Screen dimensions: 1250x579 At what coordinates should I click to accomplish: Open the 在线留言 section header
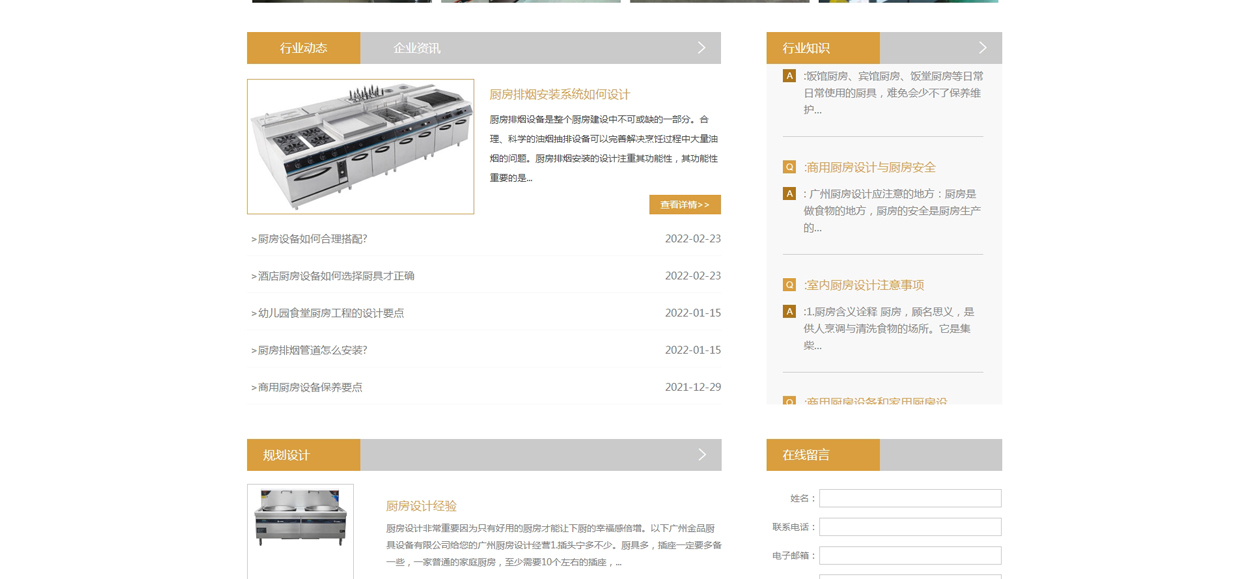click(x=823, y=455)
